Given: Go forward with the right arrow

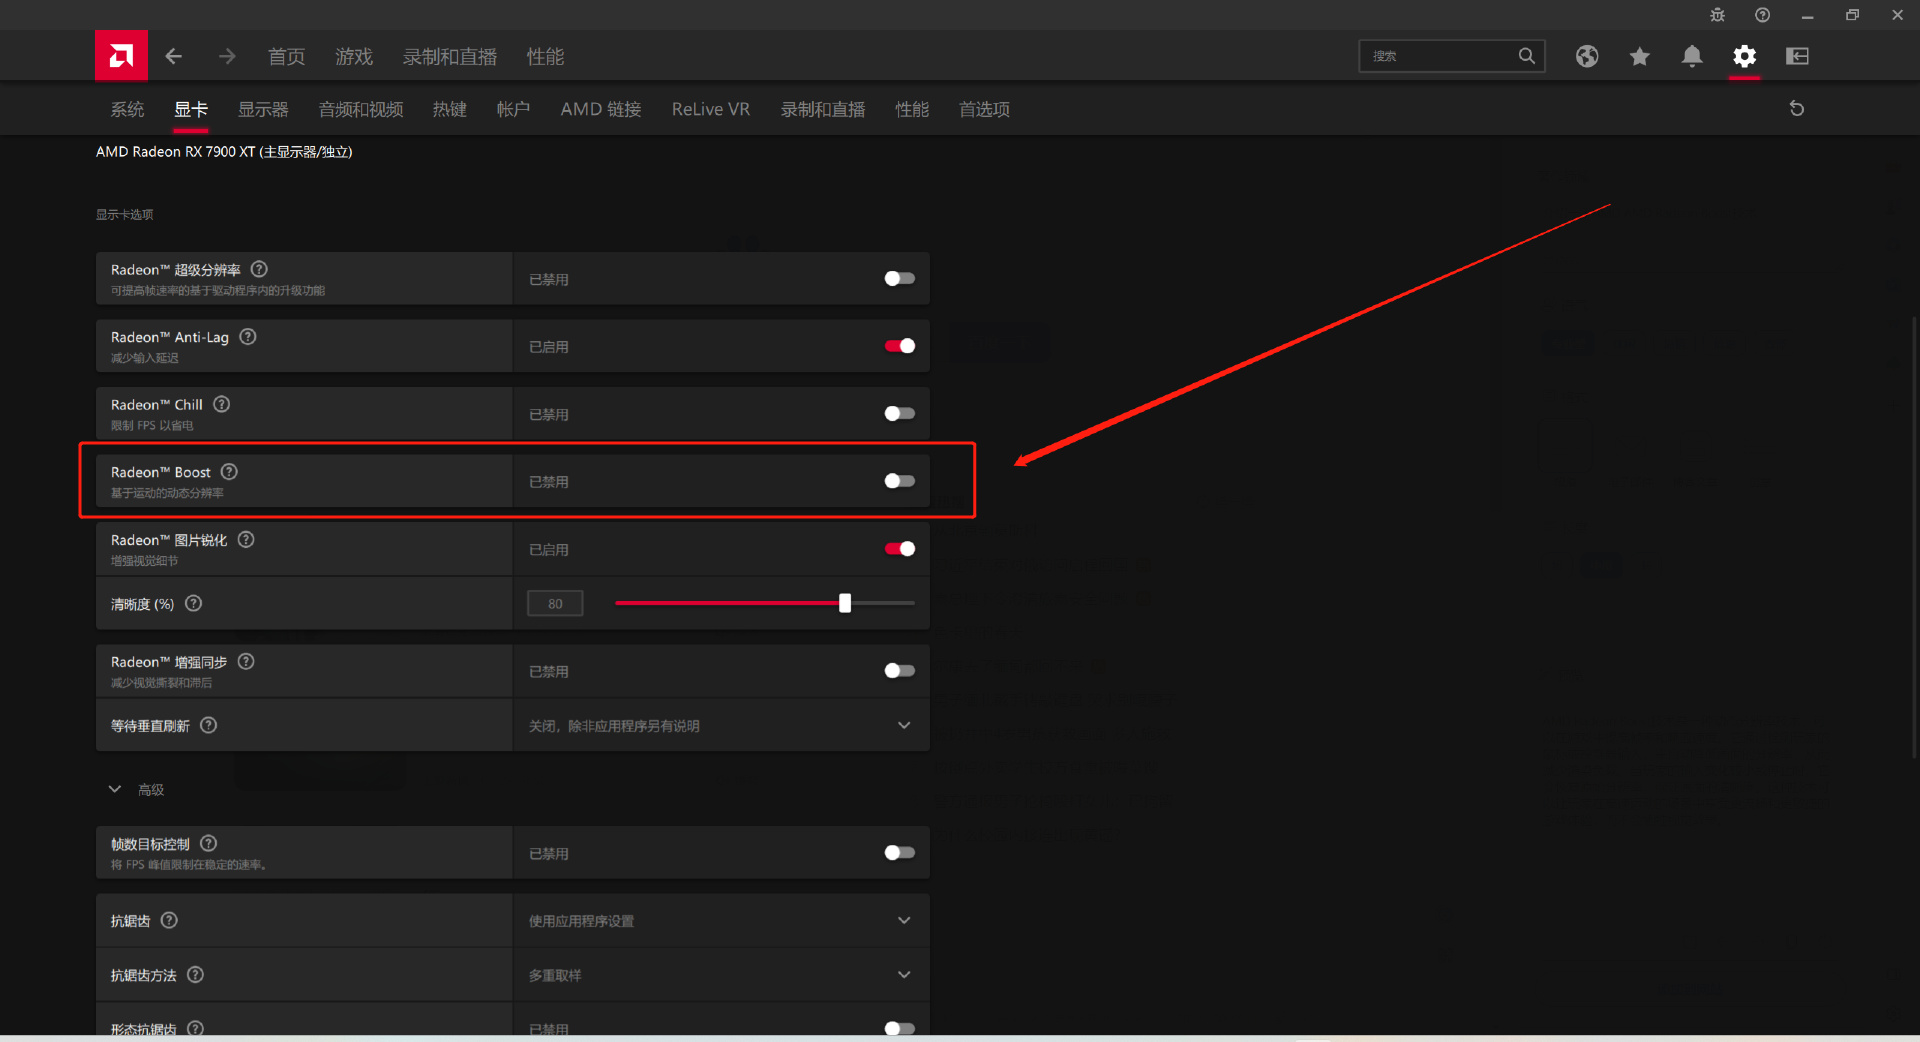Looking at the screenshot, I should (x=227, y=57).
